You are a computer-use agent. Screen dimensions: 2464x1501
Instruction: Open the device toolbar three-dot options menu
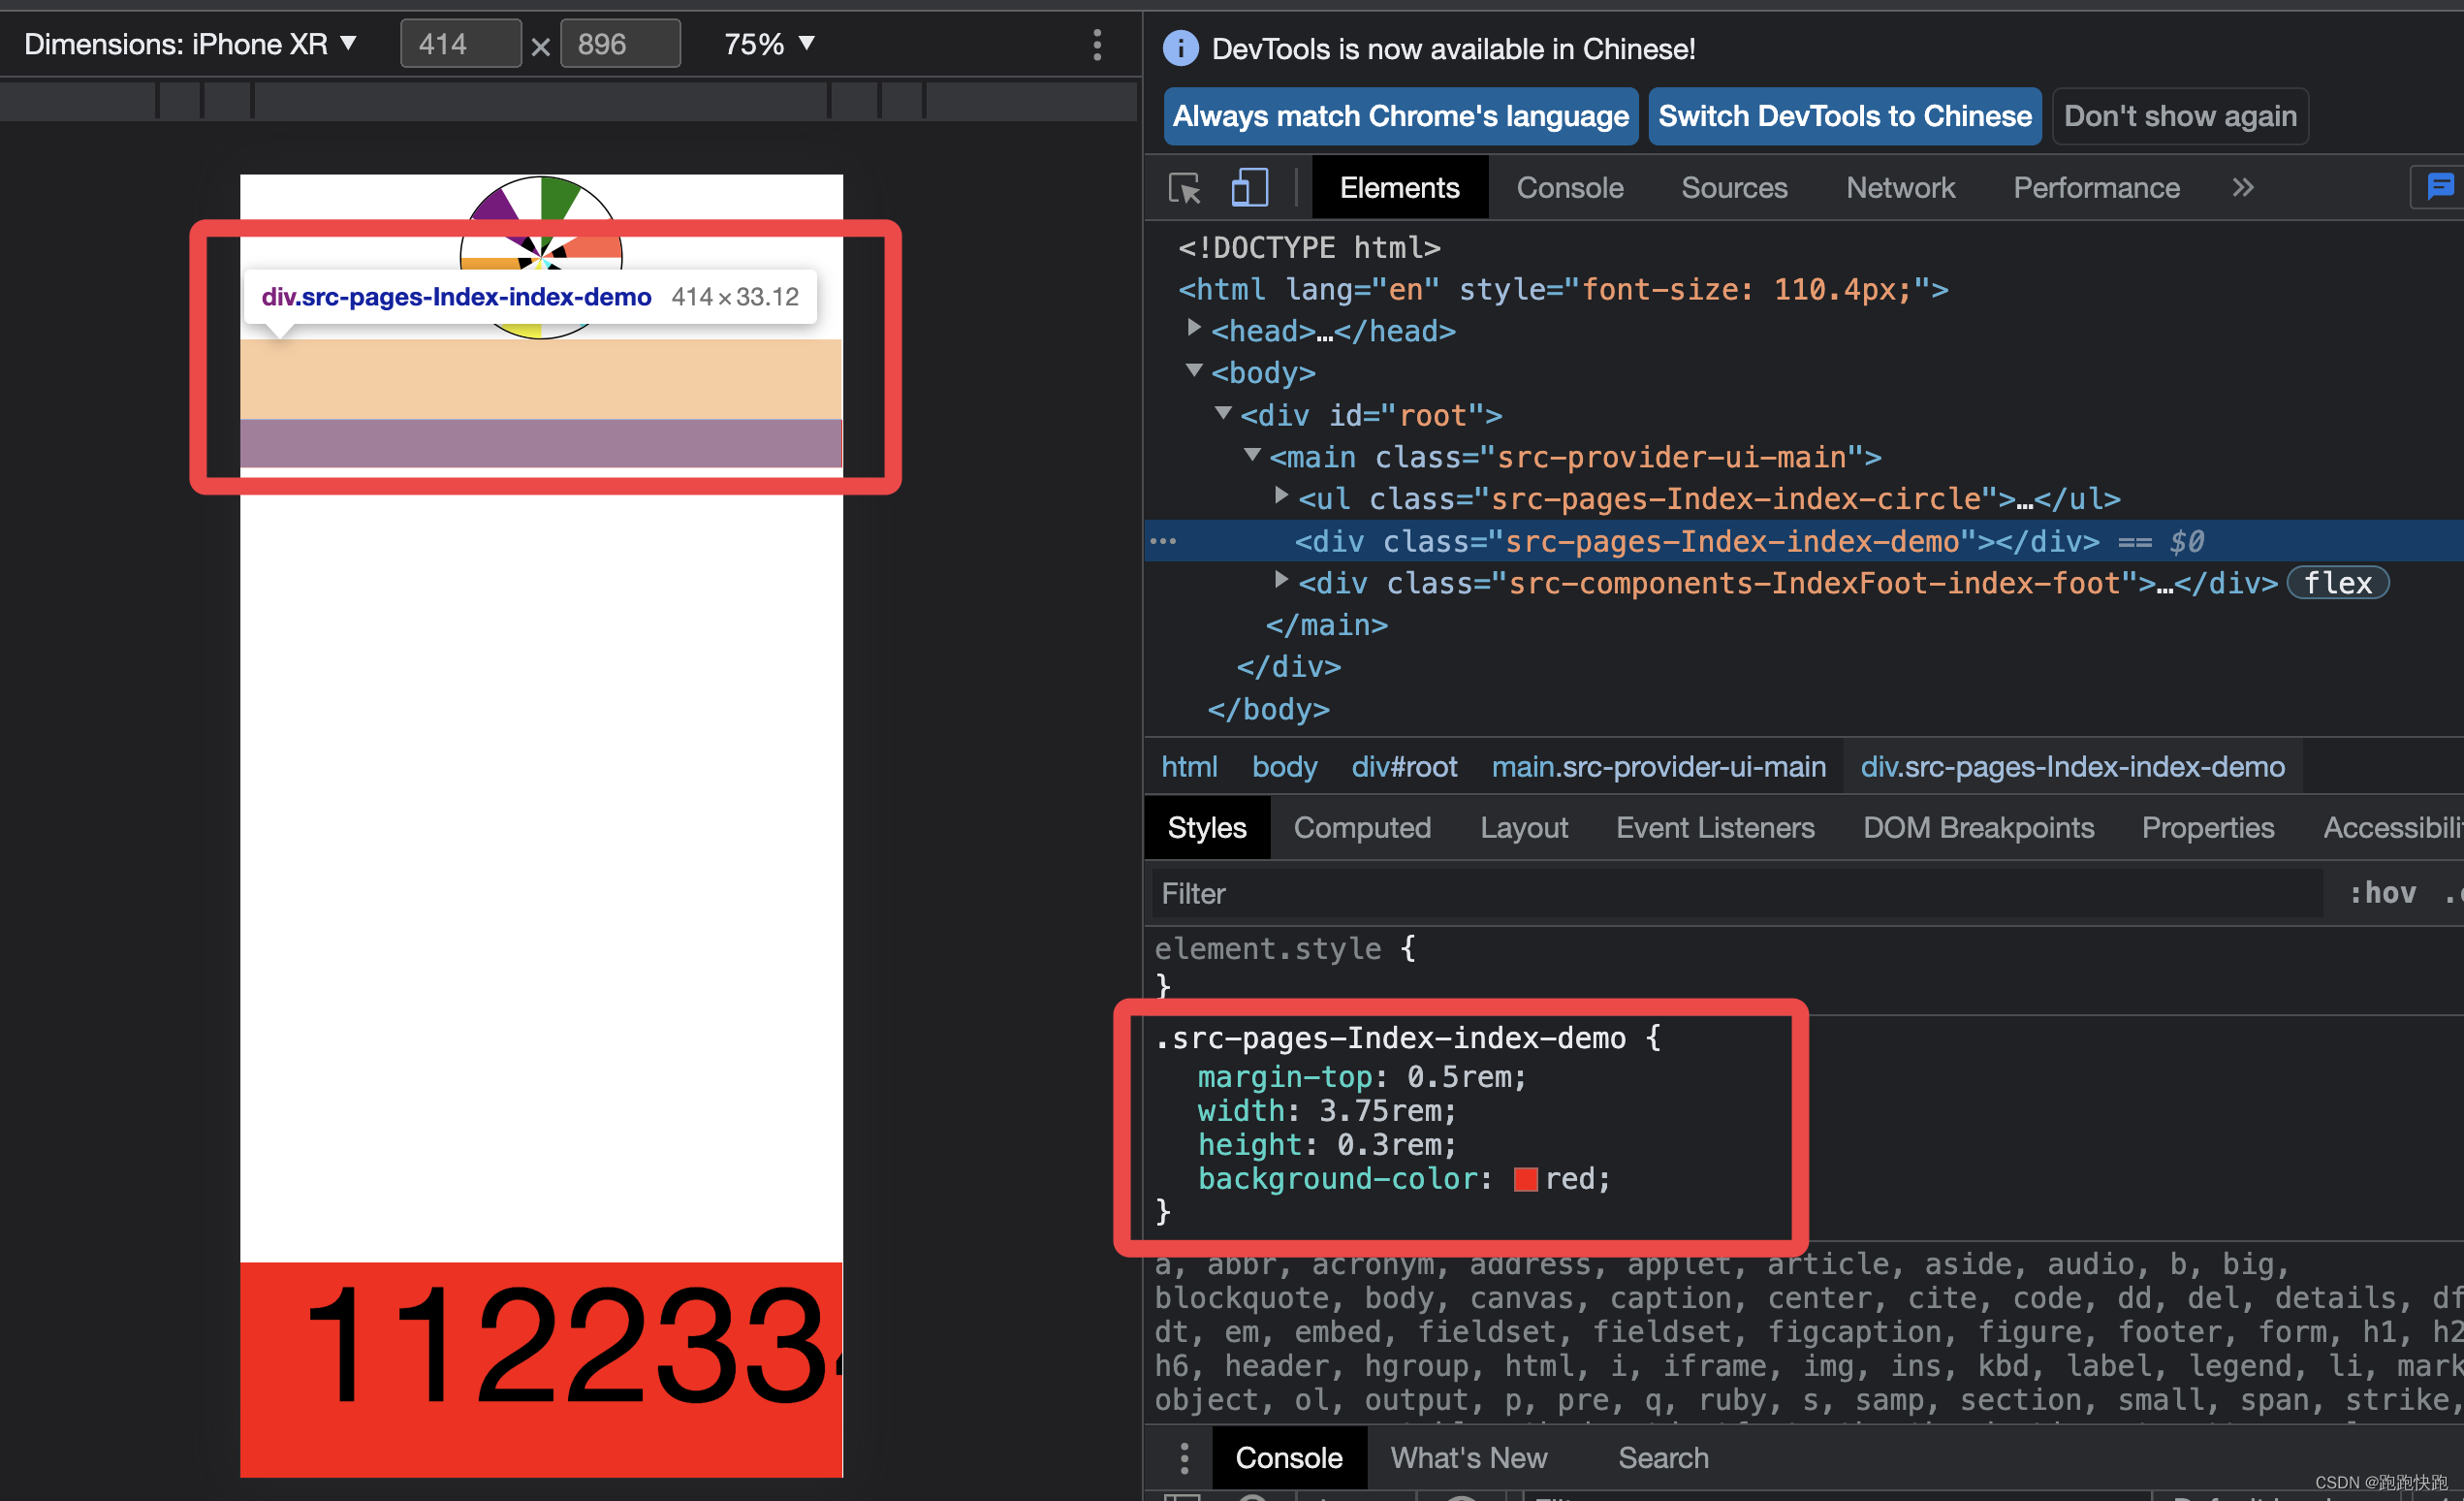pyautogui.click(x=1097, y=45)
